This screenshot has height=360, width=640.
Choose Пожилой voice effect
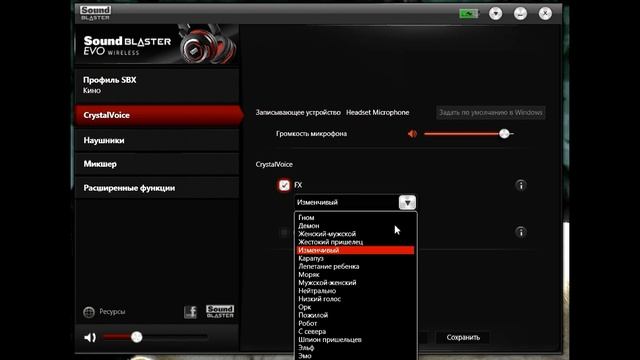[x=355, y=316]
